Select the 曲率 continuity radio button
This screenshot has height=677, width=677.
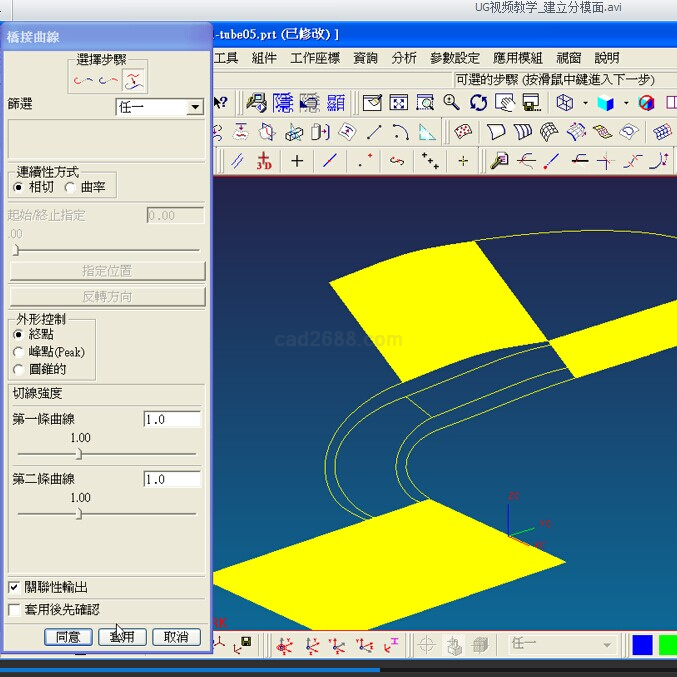pyautogui.click(x=70, y=187)
